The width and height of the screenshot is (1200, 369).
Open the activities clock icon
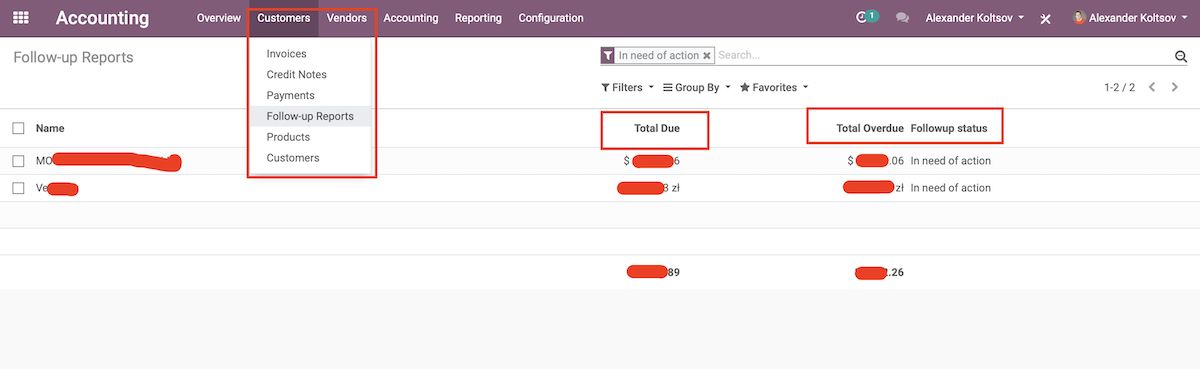[x=863, y=18]
